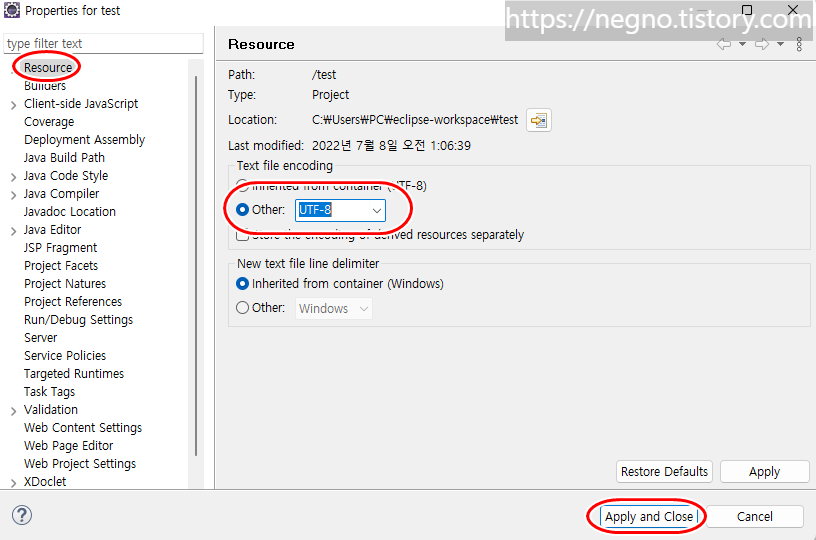Click the Last modified date value
The width and height of the screenshot is (816, 540).
click(x=391, y=146)
